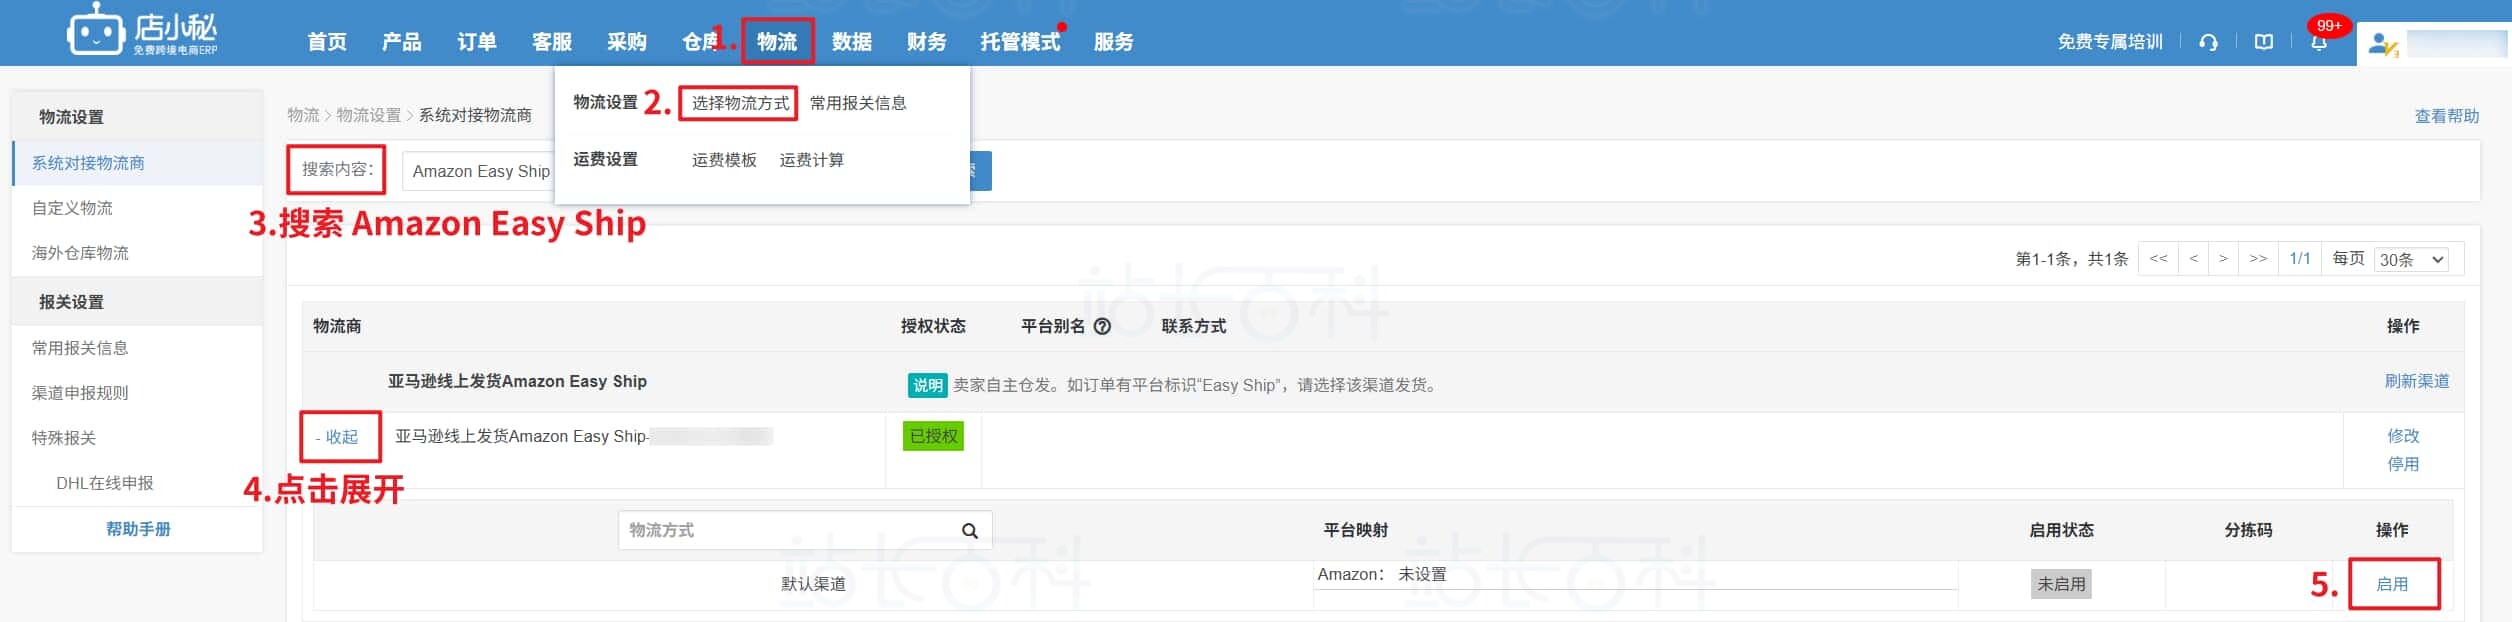Open the 财务 menu

pos(927,42)
